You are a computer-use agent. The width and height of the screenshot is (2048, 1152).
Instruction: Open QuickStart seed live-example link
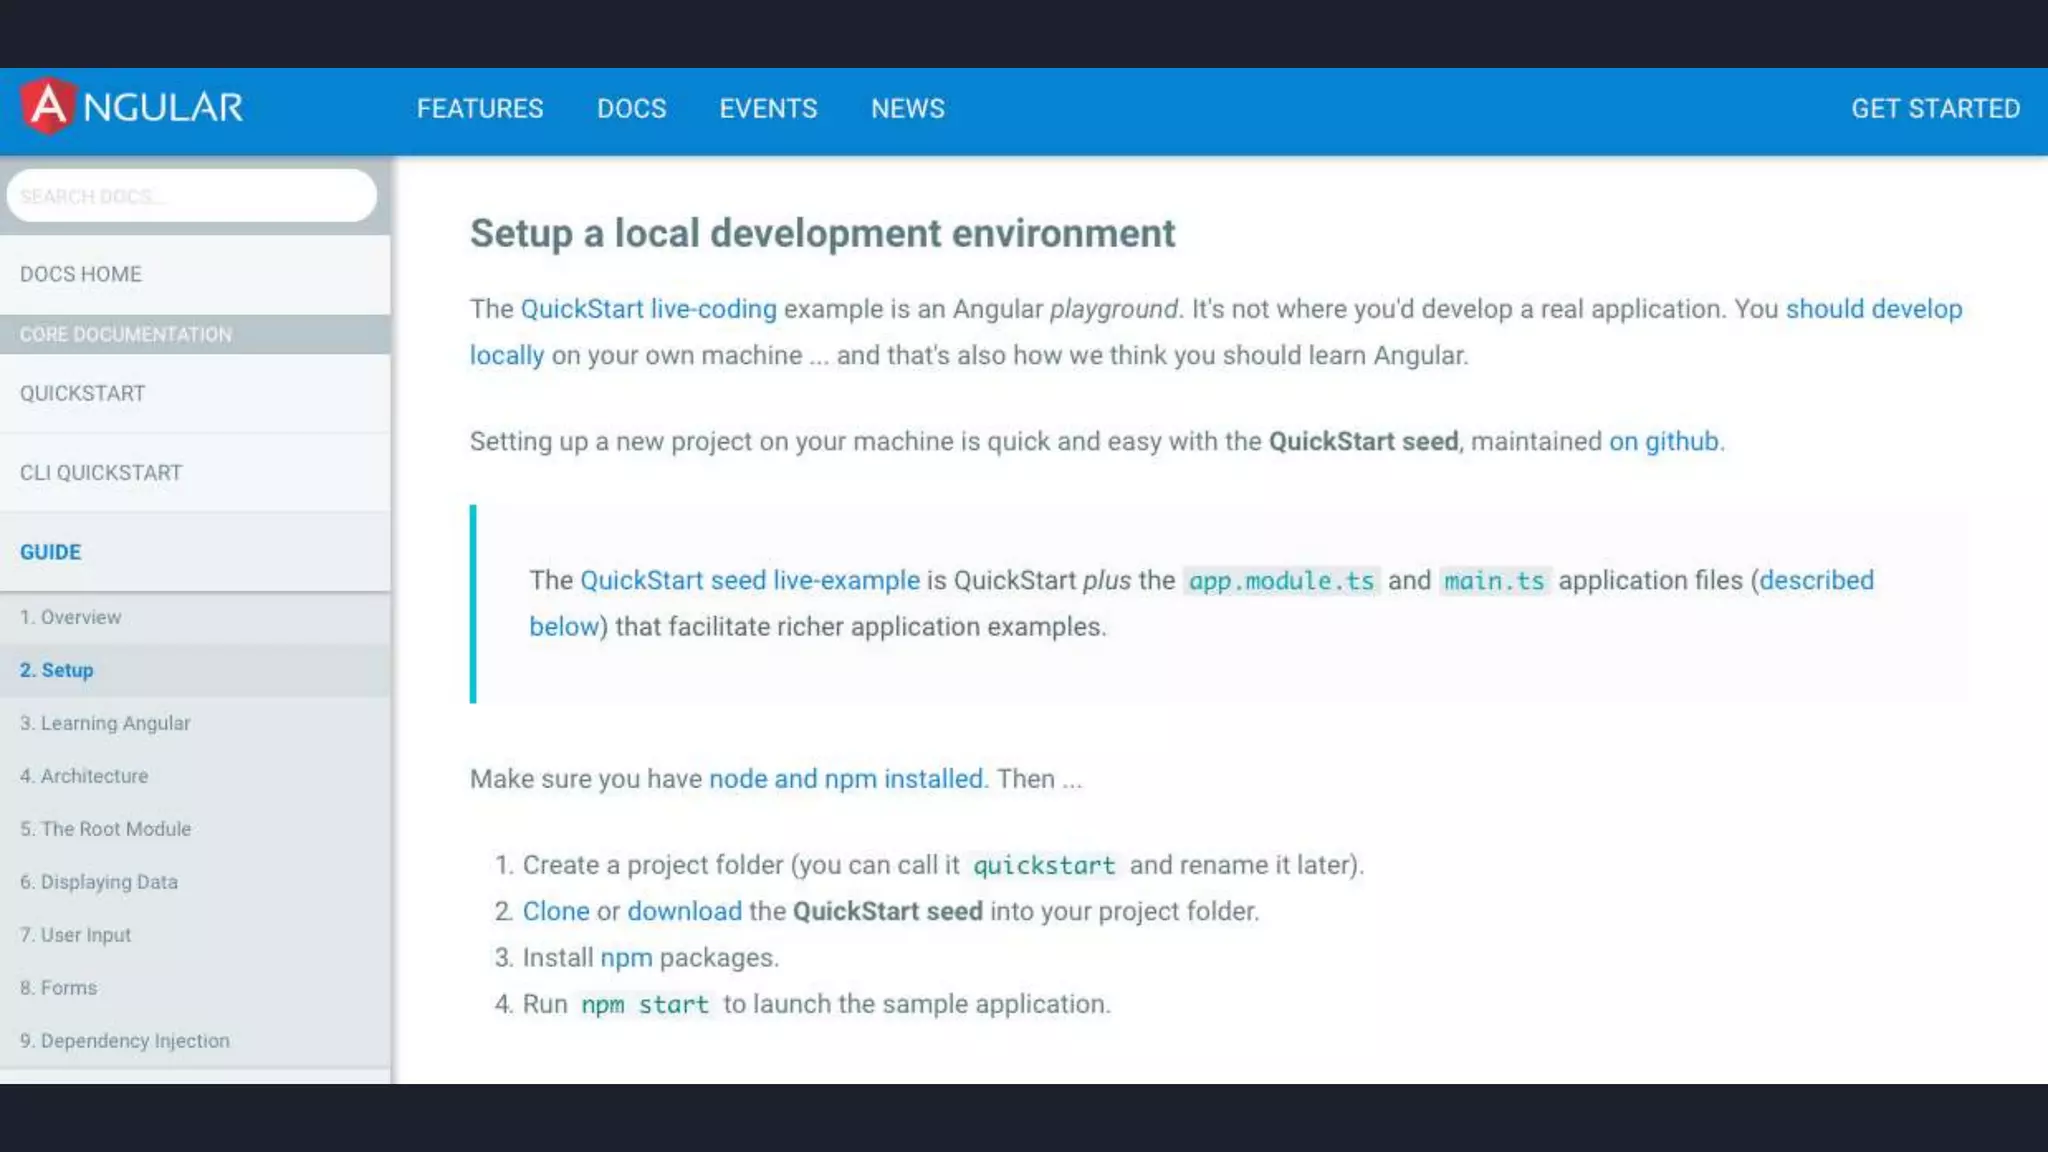click(749, 580)
